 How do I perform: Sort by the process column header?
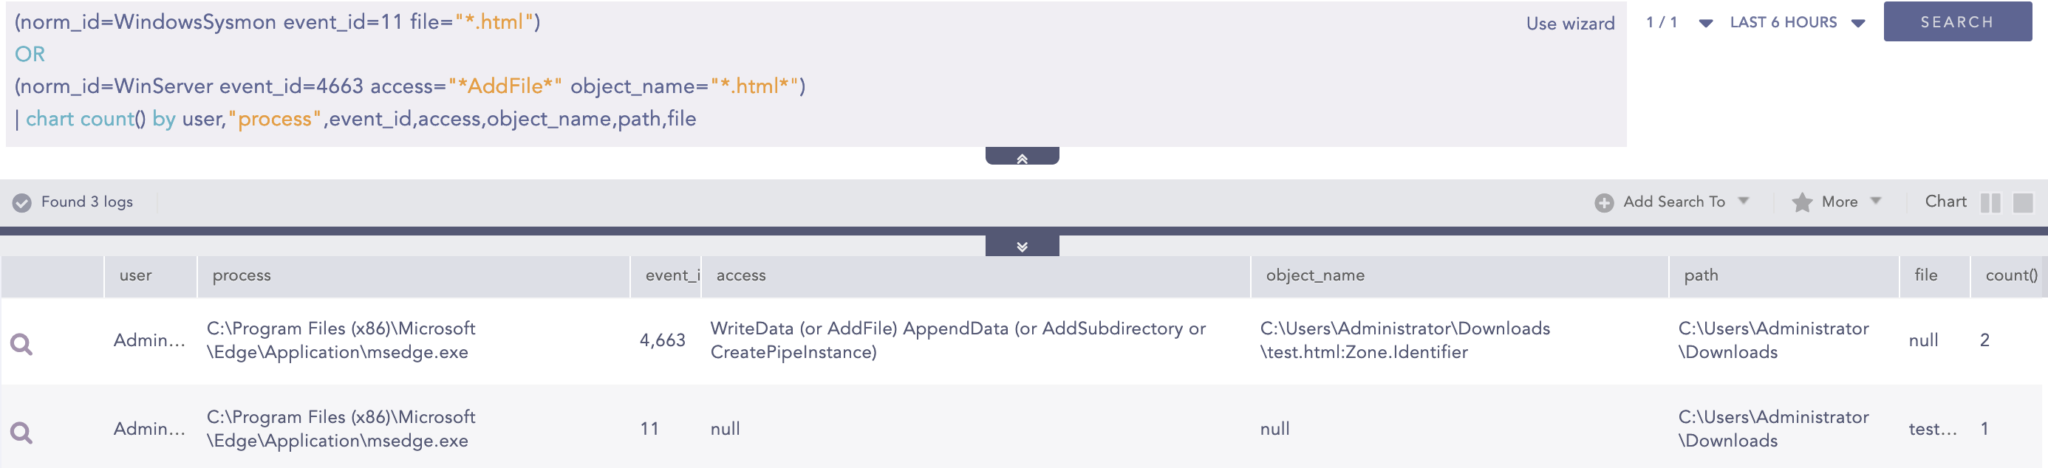tap(242, 275)
